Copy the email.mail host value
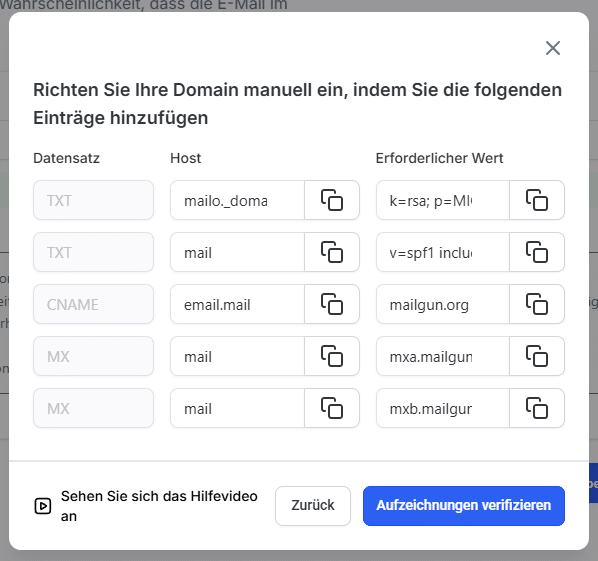Screen dimensions: 598x561 coord(332,304)
